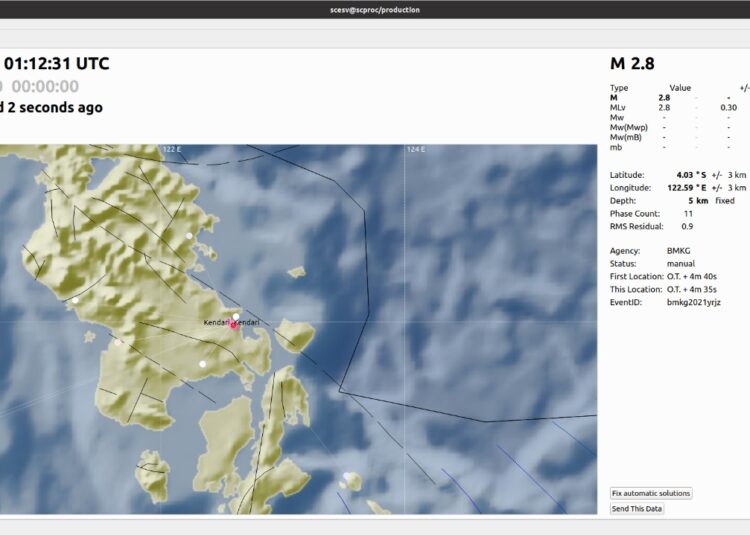The image size is (750, 536).
Task: Select station marker on the small southeastern island
Action: (x=347, y=476)
